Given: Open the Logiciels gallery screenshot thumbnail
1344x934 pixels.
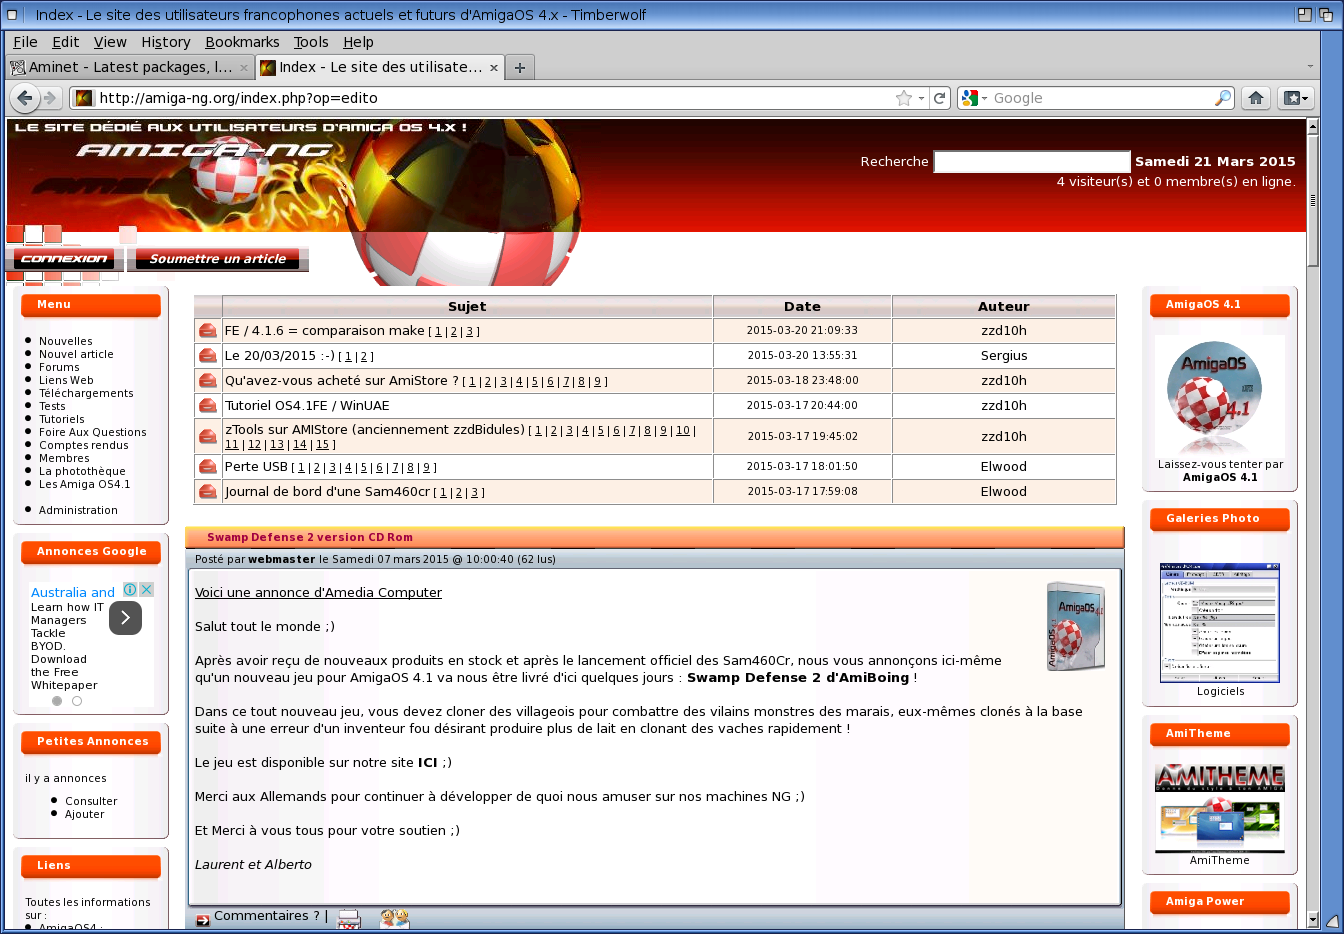Looking at the screenshot, I should point(1220,622).
